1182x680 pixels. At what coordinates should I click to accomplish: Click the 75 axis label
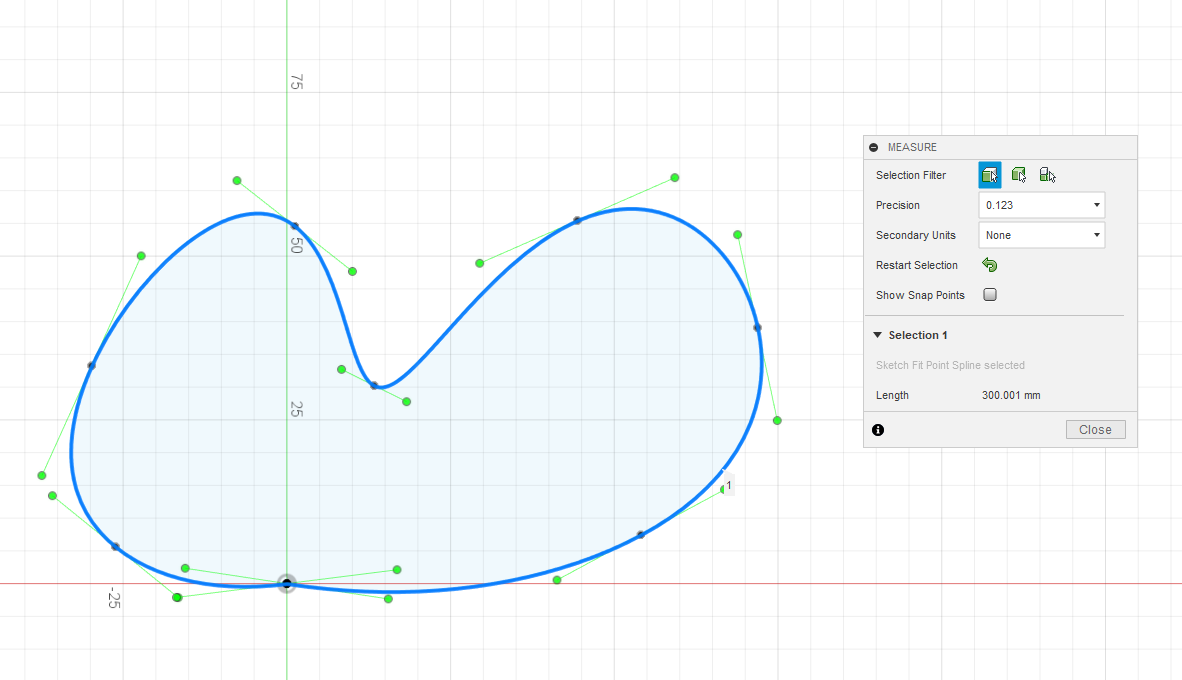[296, 82]
